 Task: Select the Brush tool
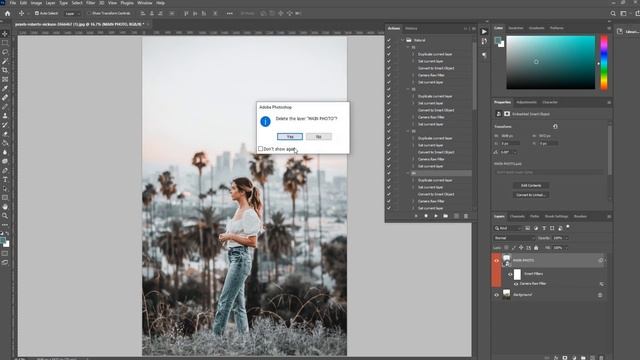5,107
